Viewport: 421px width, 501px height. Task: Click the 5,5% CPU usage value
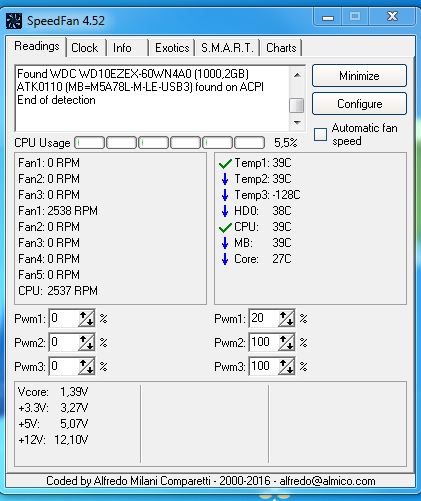tap(286, 143)
